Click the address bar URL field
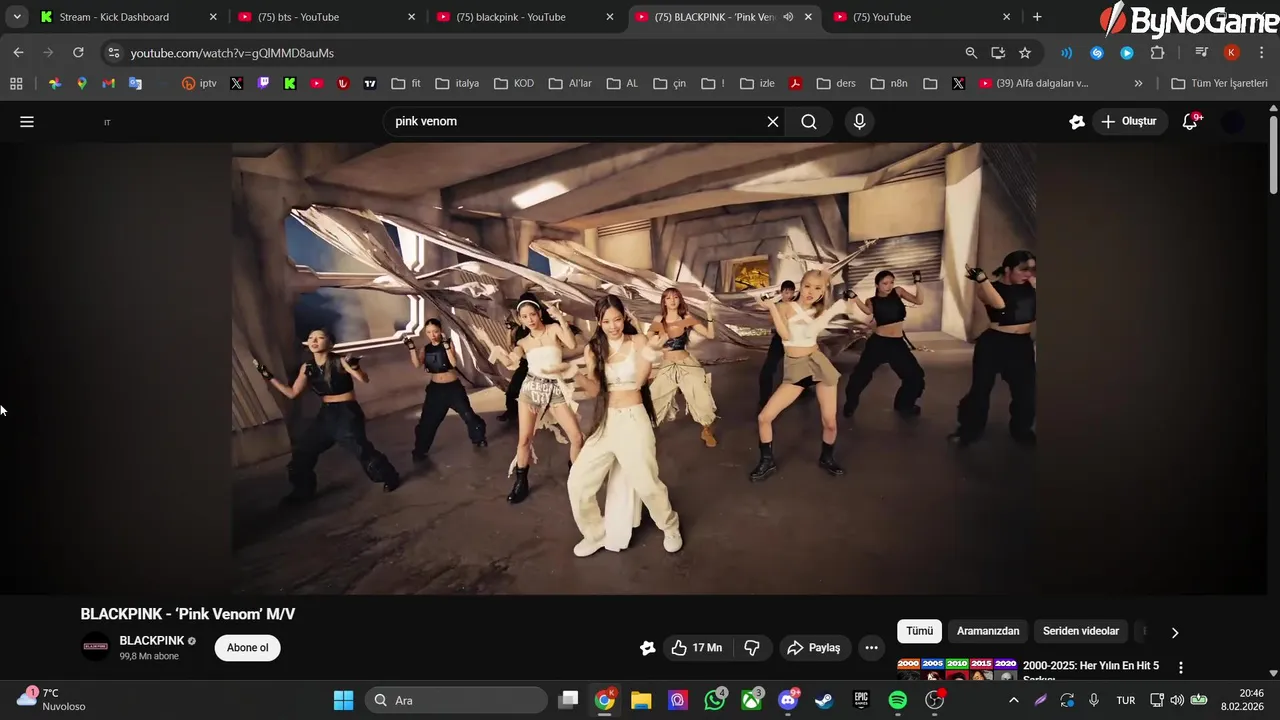 540,53
